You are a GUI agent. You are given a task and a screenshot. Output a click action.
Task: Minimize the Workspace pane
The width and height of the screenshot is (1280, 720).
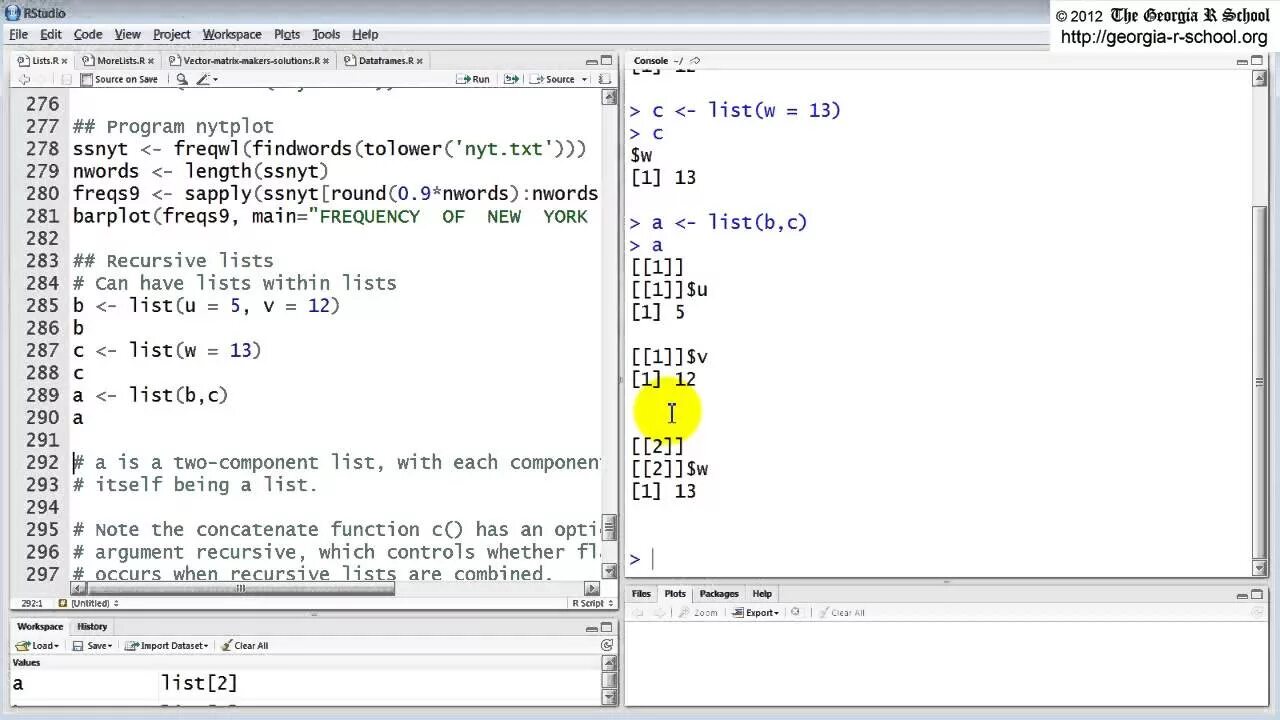(592, 627)
